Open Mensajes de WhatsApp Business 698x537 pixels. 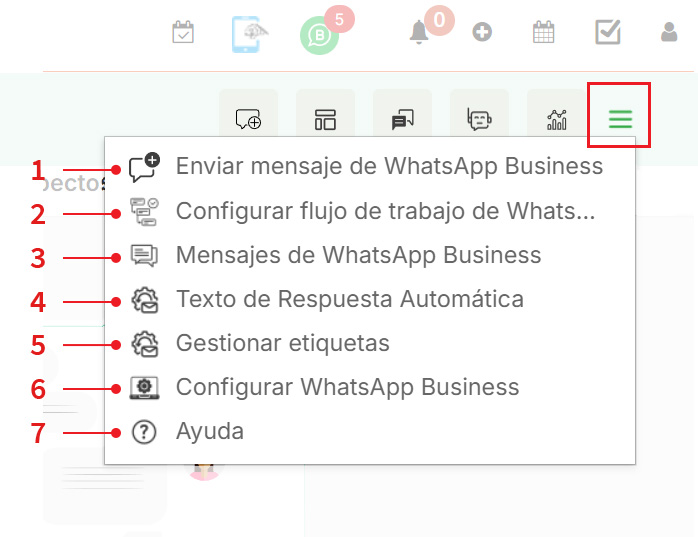pyautogui.click(x=358, y=255)
